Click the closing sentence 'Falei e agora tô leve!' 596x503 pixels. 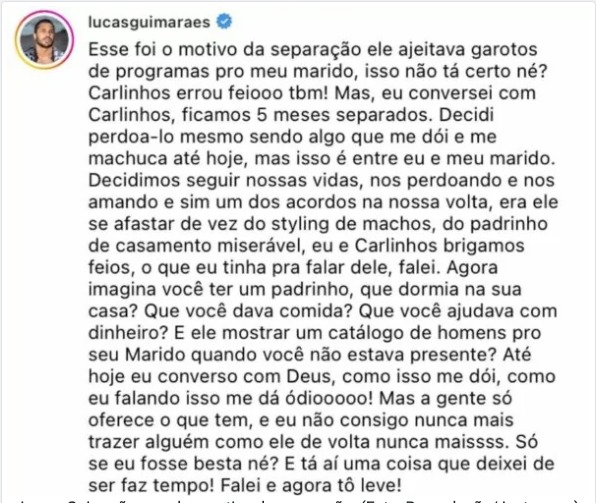click(311, 486)
